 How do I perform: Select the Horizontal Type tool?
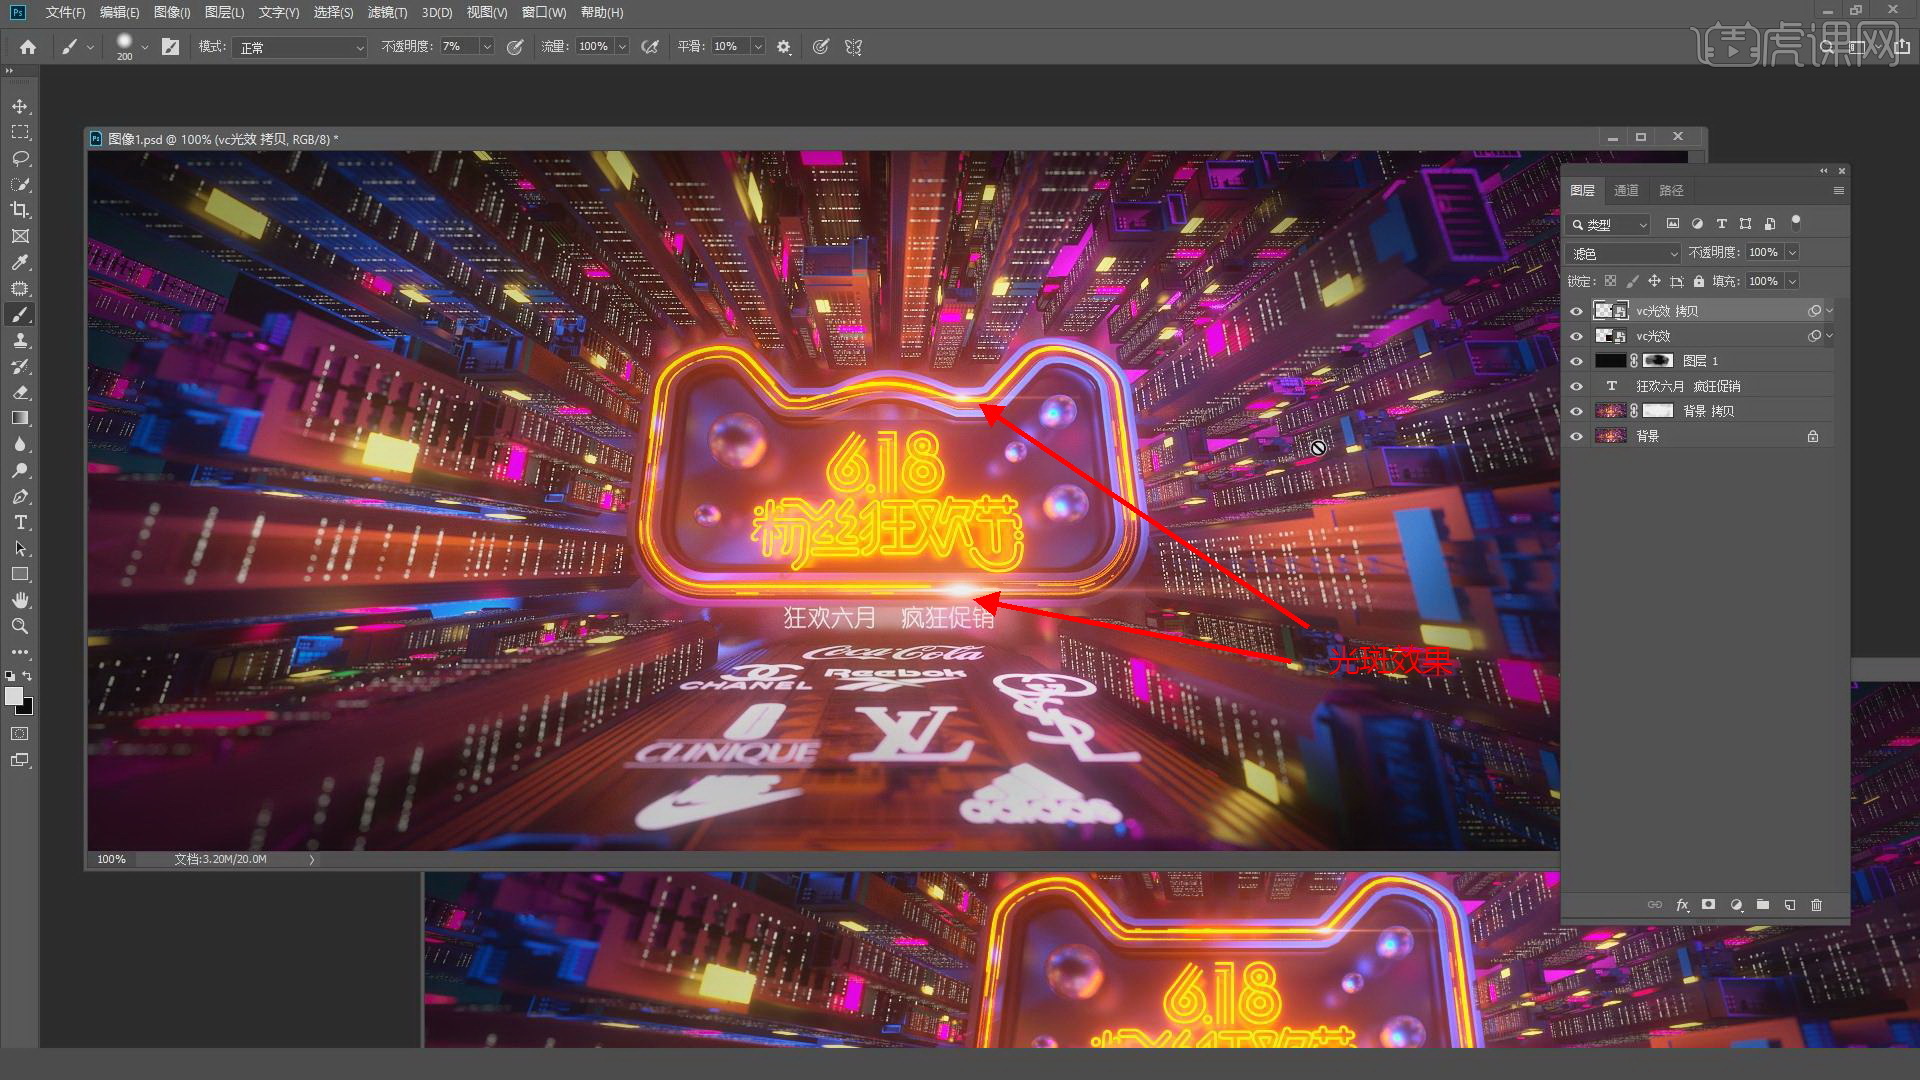coord(20,522)
